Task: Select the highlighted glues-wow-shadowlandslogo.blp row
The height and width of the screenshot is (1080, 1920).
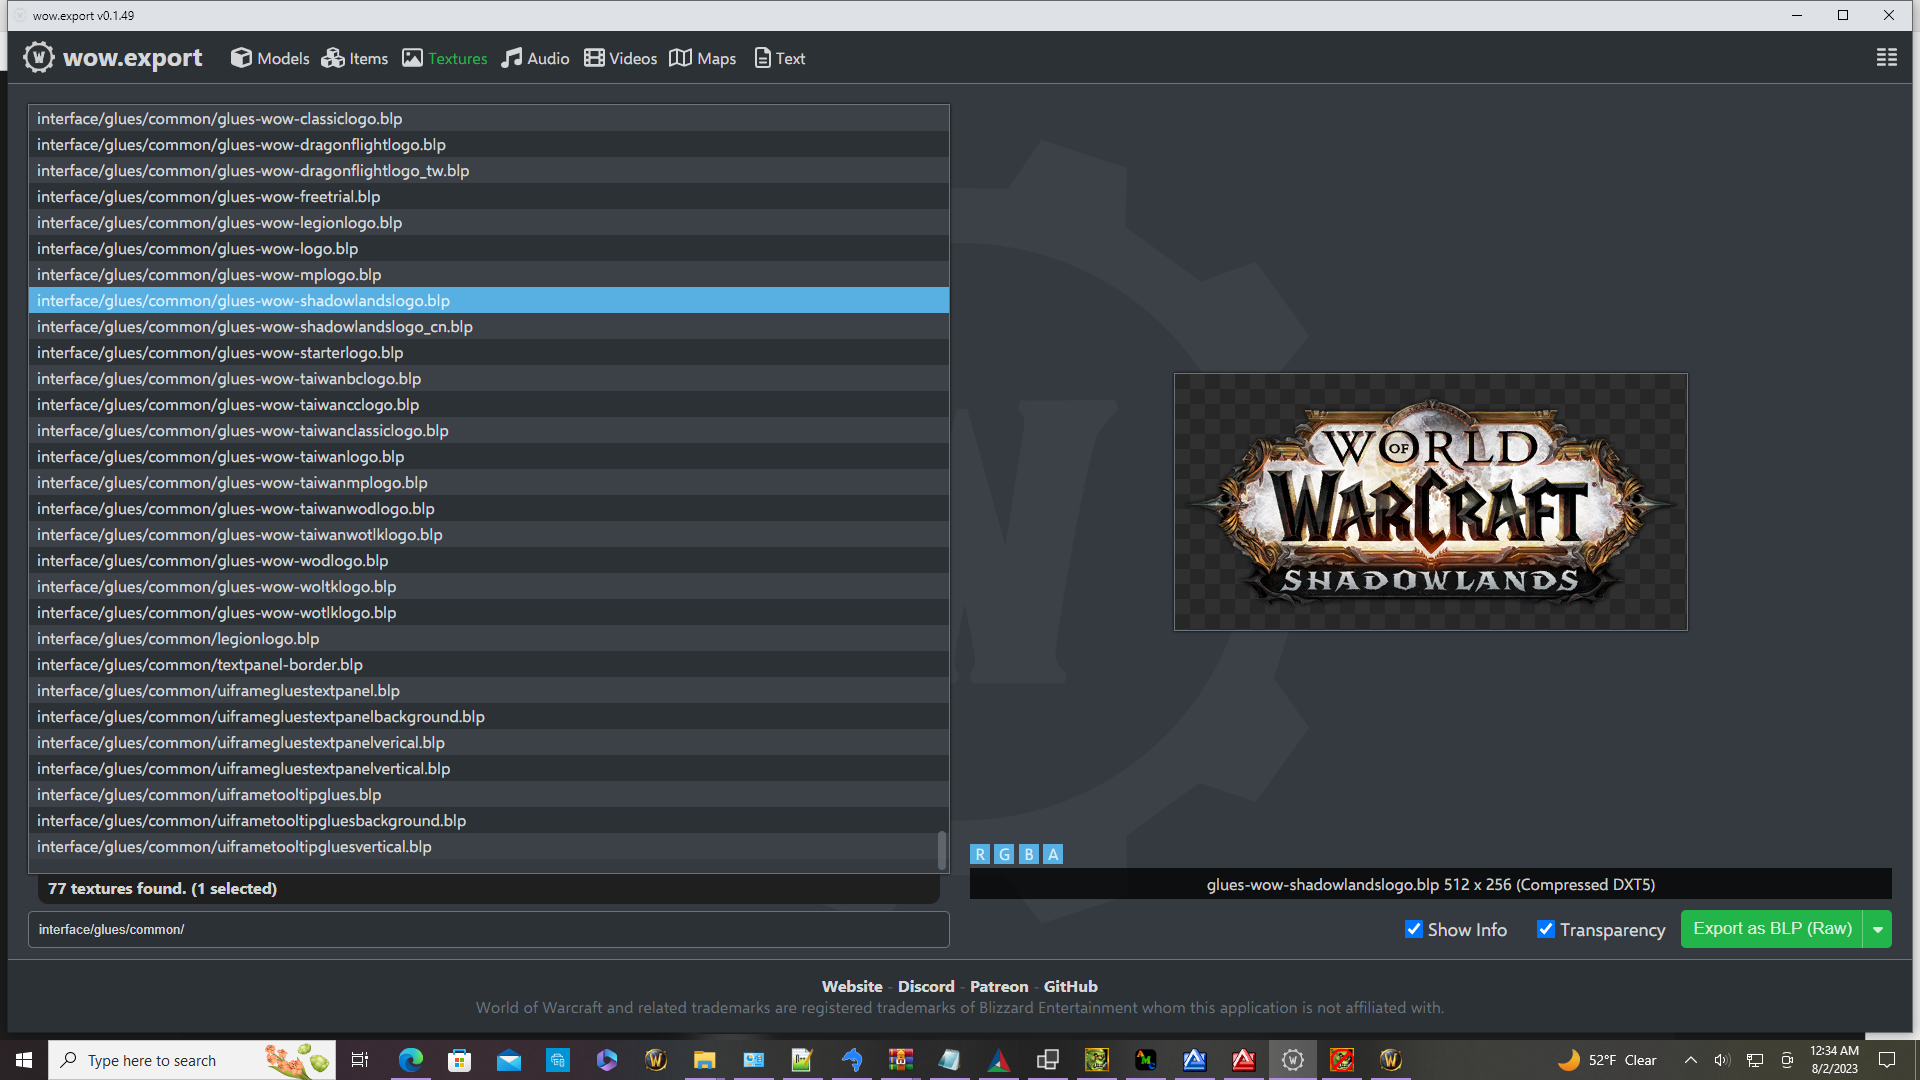Action: [x=489, y=300]
